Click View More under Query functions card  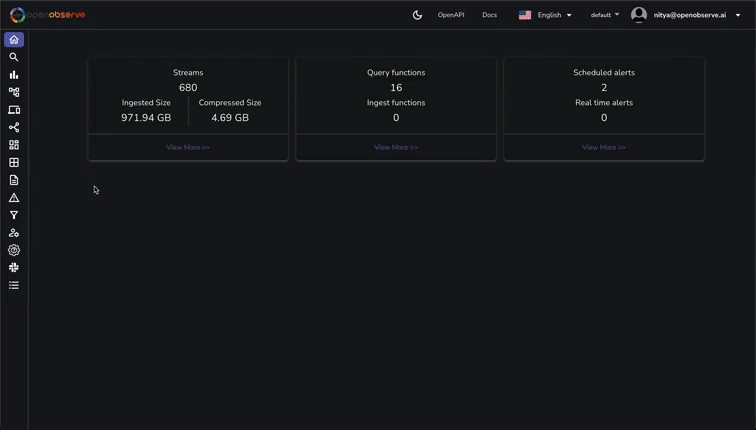396,148
